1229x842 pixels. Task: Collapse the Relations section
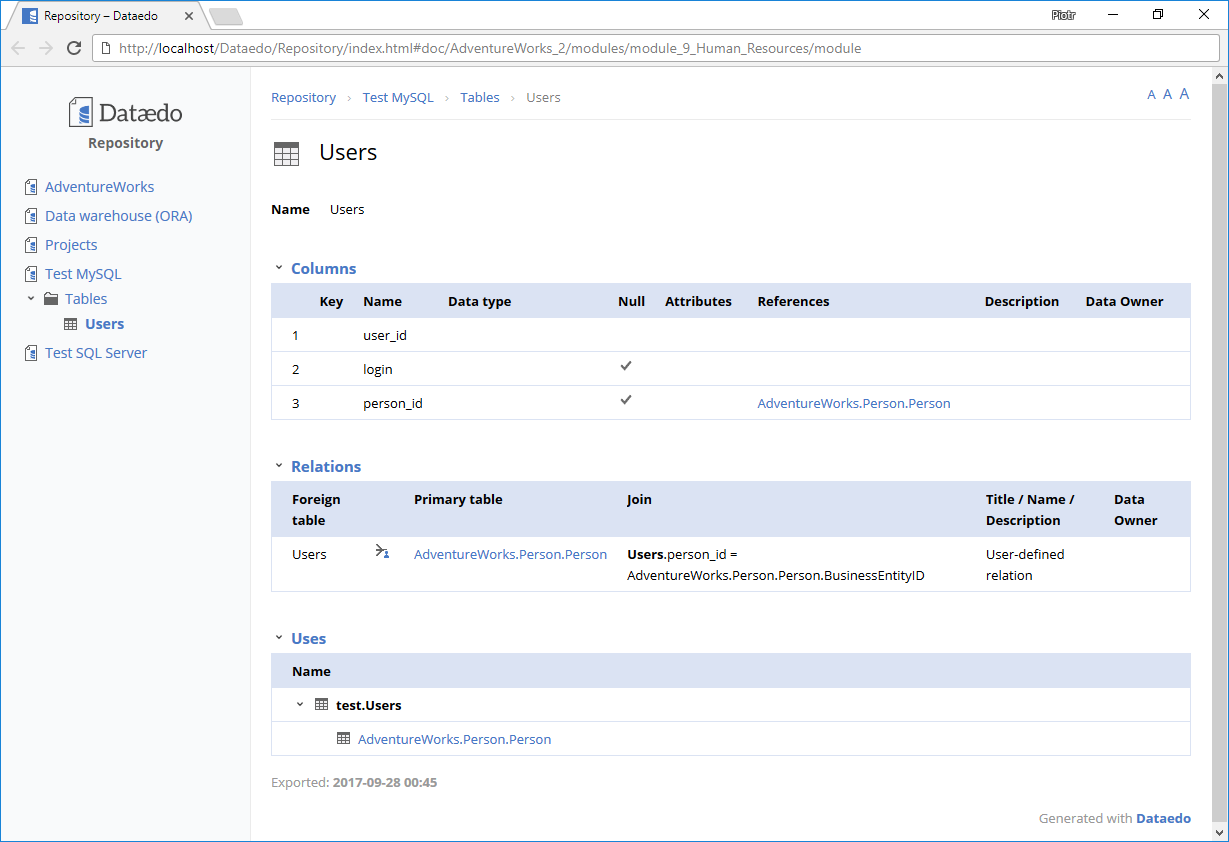[279, 466]
